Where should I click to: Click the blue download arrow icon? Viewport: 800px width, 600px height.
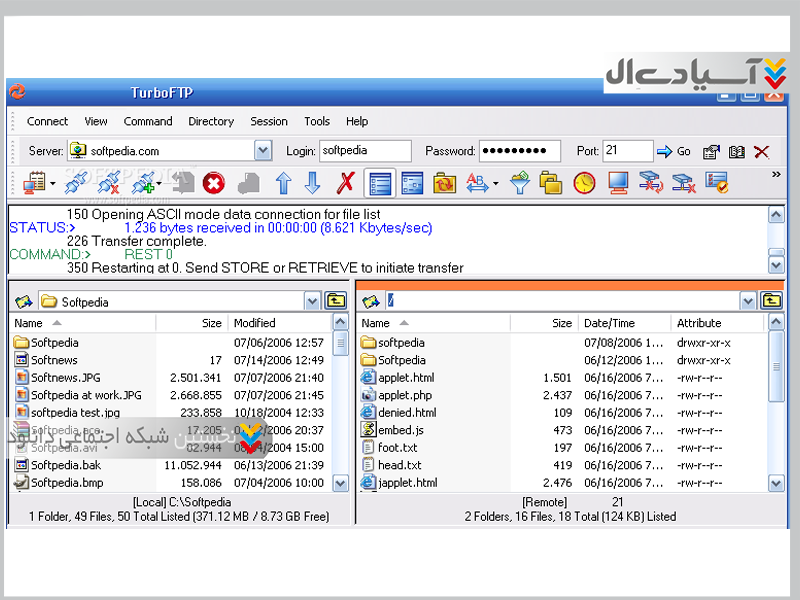(x=312, y=183)
